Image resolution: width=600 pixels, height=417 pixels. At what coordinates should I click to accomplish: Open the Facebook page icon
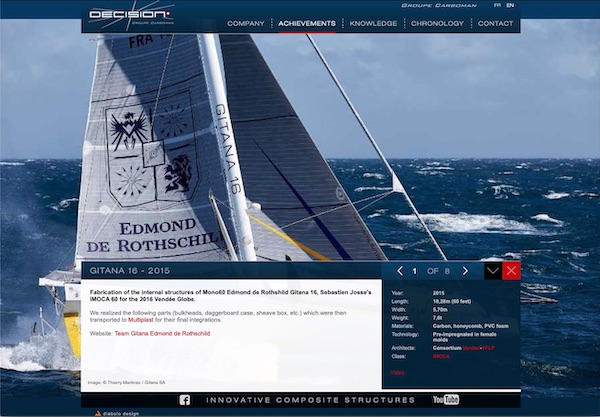point(185,399)
